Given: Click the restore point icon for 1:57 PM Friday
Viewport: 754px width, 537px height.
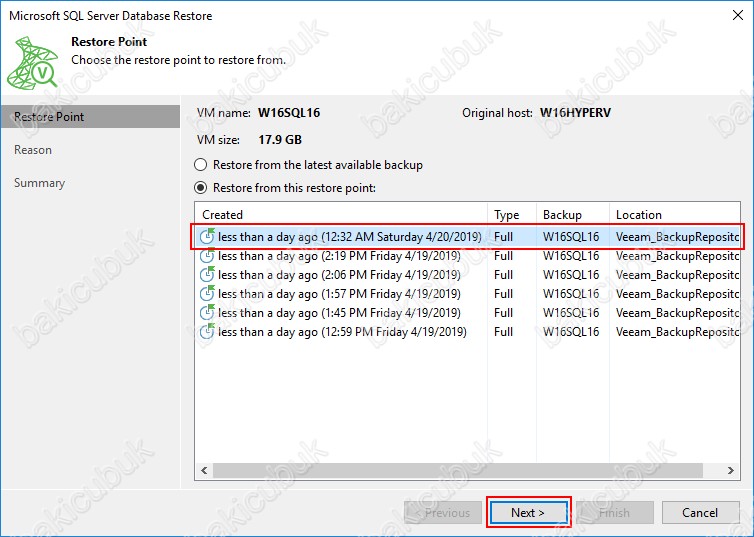Looking at the screenshot, I should 207,293.
